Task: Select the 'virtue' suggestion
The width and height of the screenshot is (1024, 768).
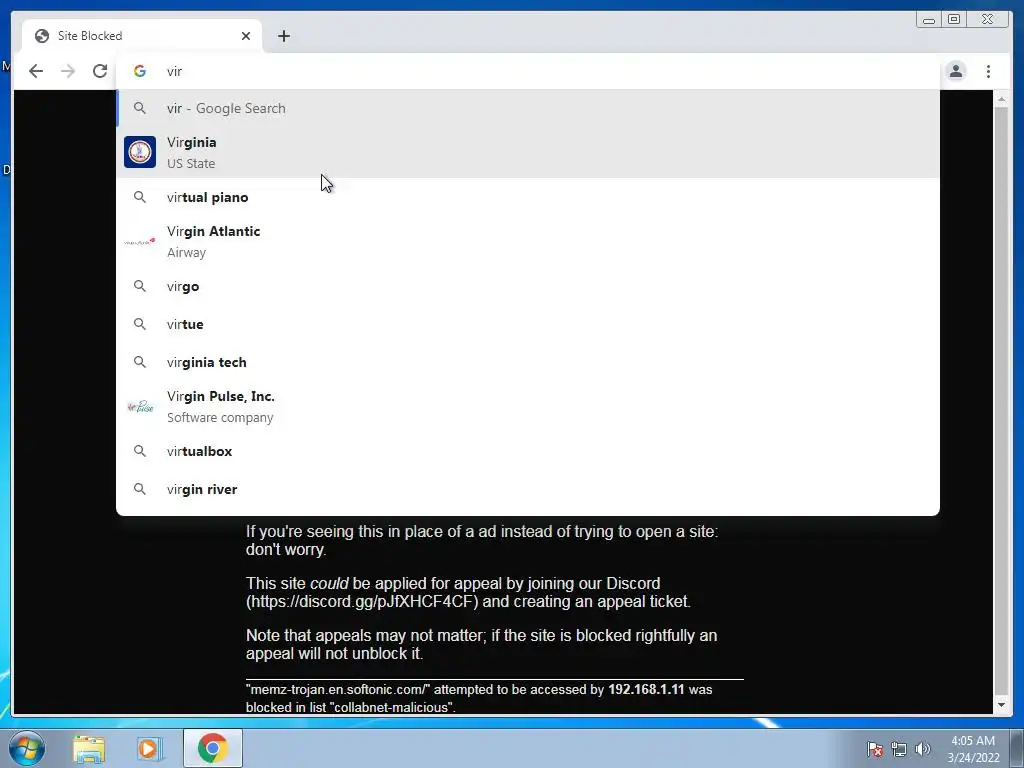Action: click(528, 324)
